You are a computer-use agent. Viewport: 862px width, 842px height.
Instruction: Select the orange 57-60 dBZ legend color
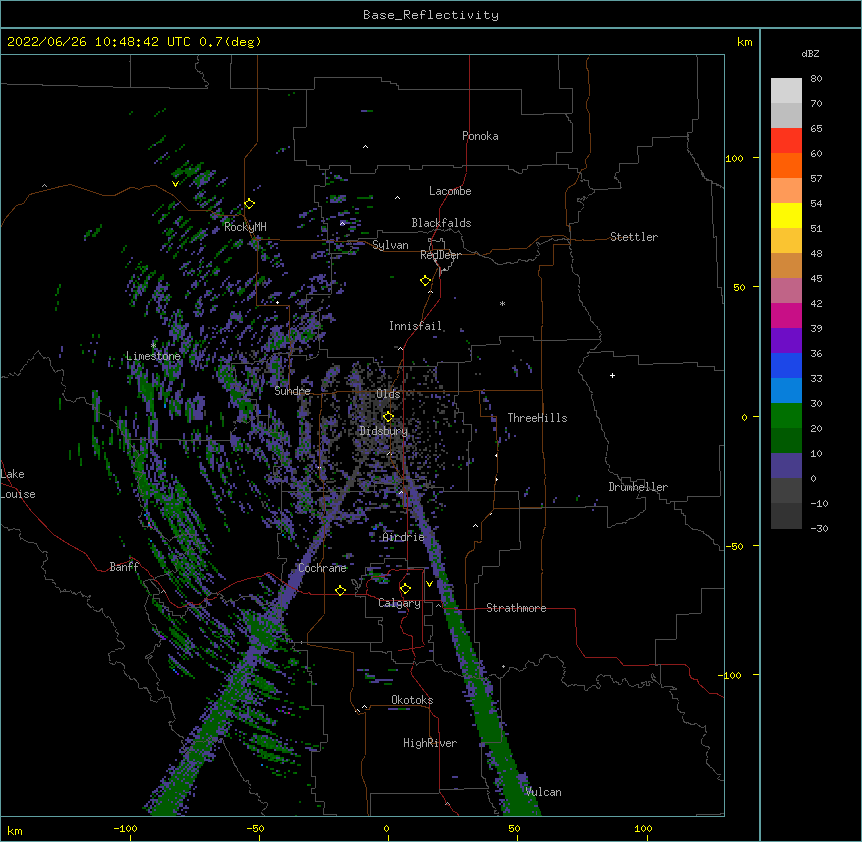[786, 166]
